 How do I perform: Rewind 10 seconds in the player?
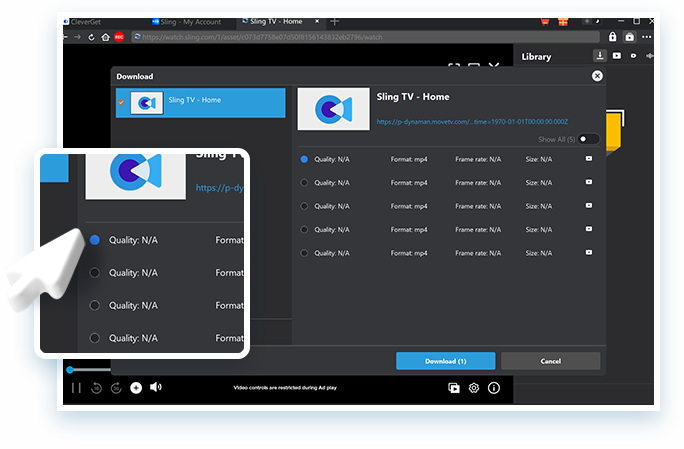[96, 387]
